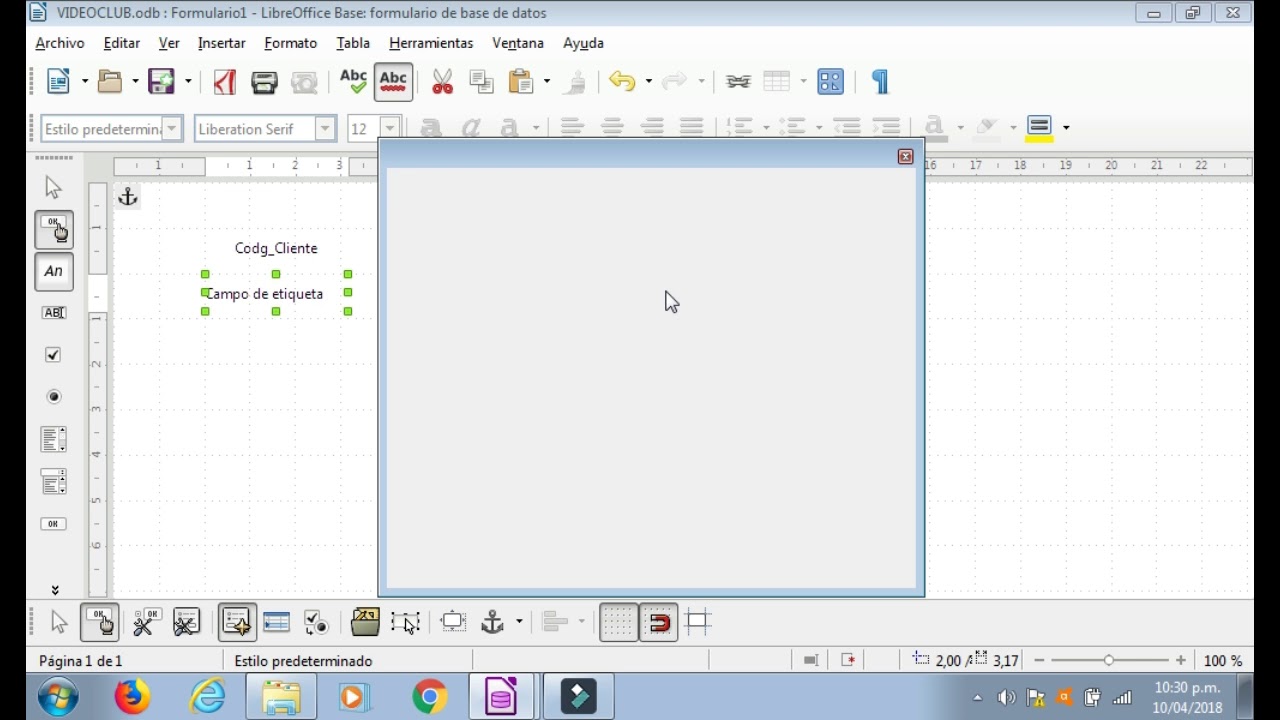Select the Codg_Cliente label
The width and height of the screenshot is (1280, 720).
276,248
